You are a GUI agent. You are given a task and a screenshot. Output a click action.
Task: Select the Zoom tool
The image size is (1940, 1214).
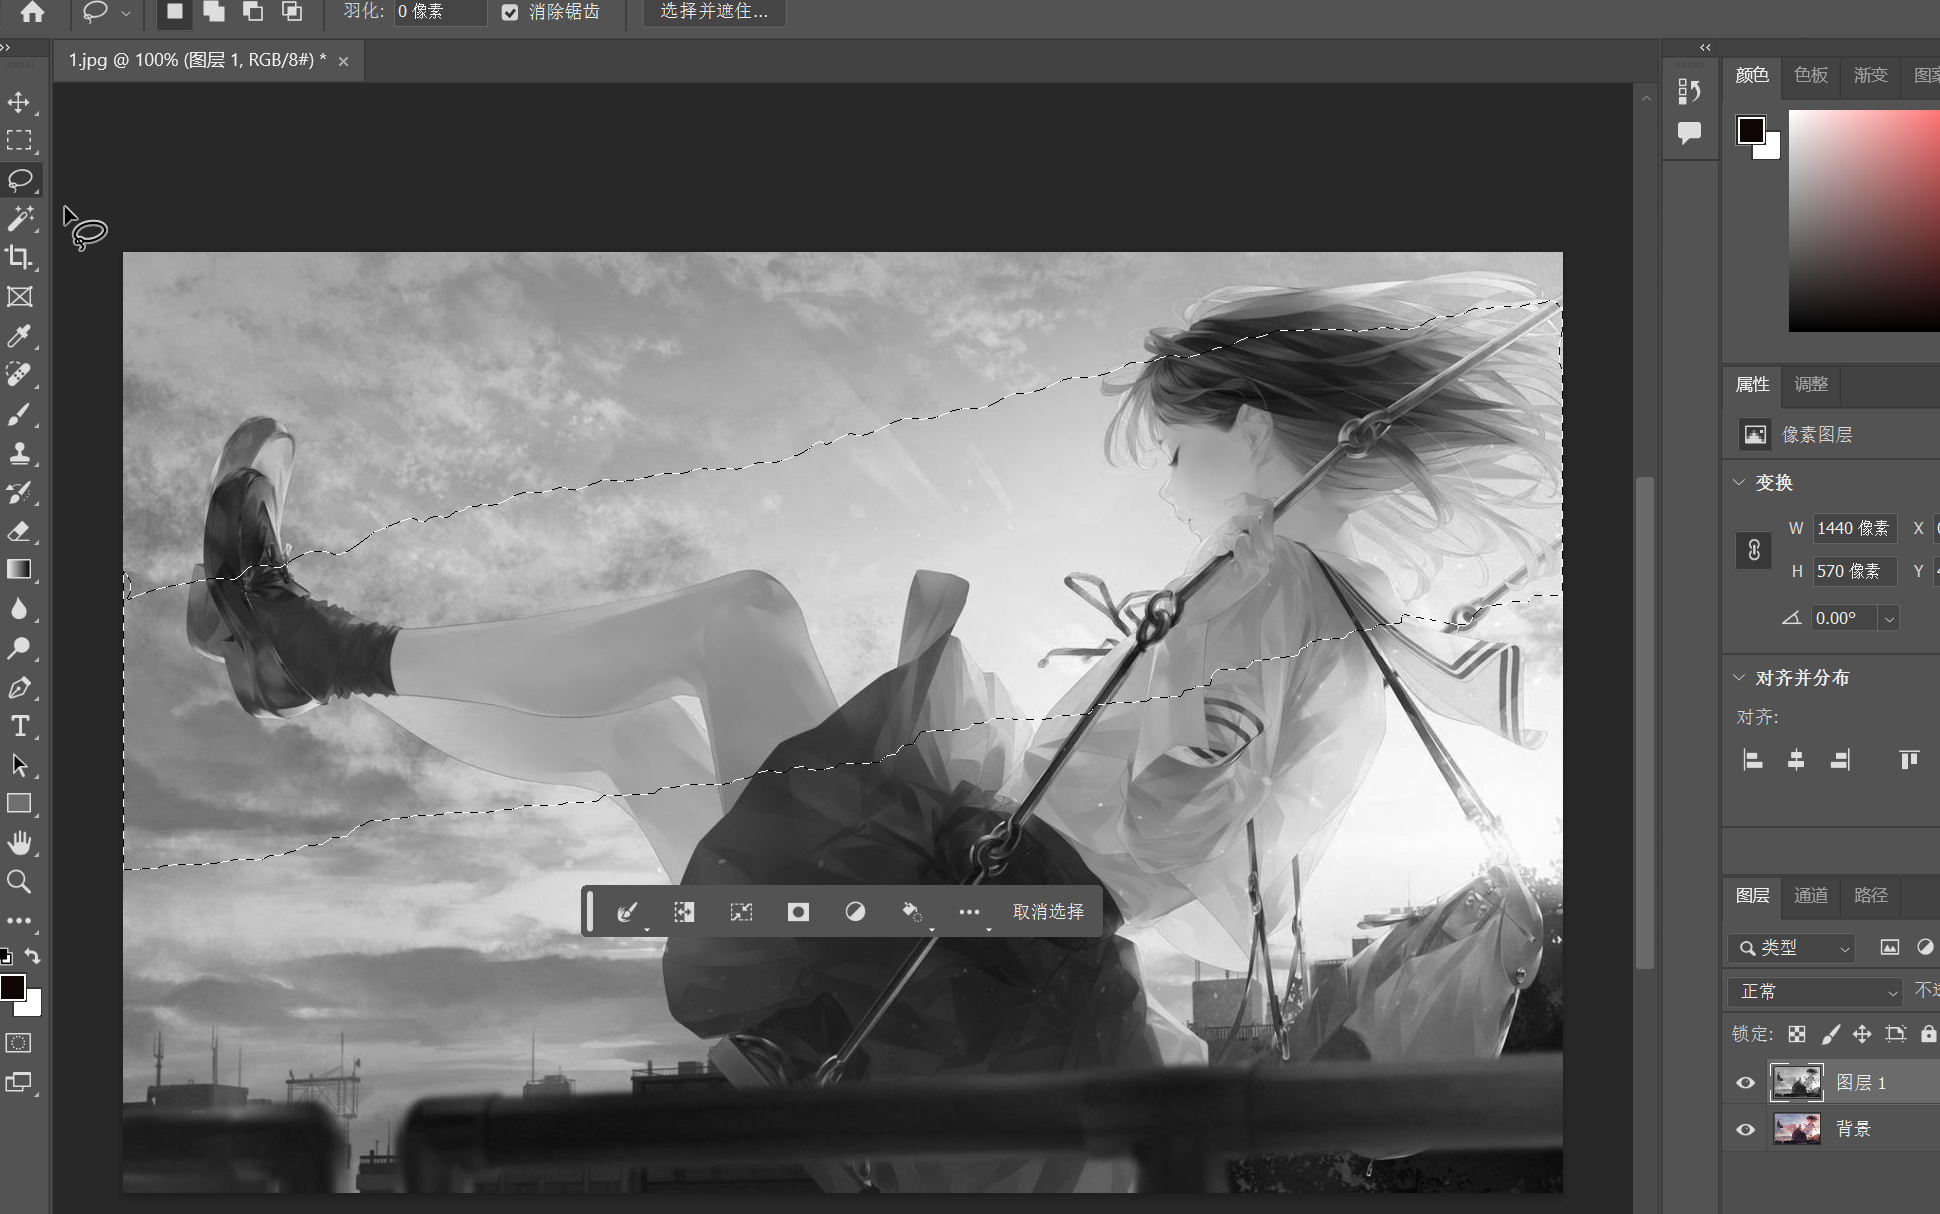(x=19, y=882)
